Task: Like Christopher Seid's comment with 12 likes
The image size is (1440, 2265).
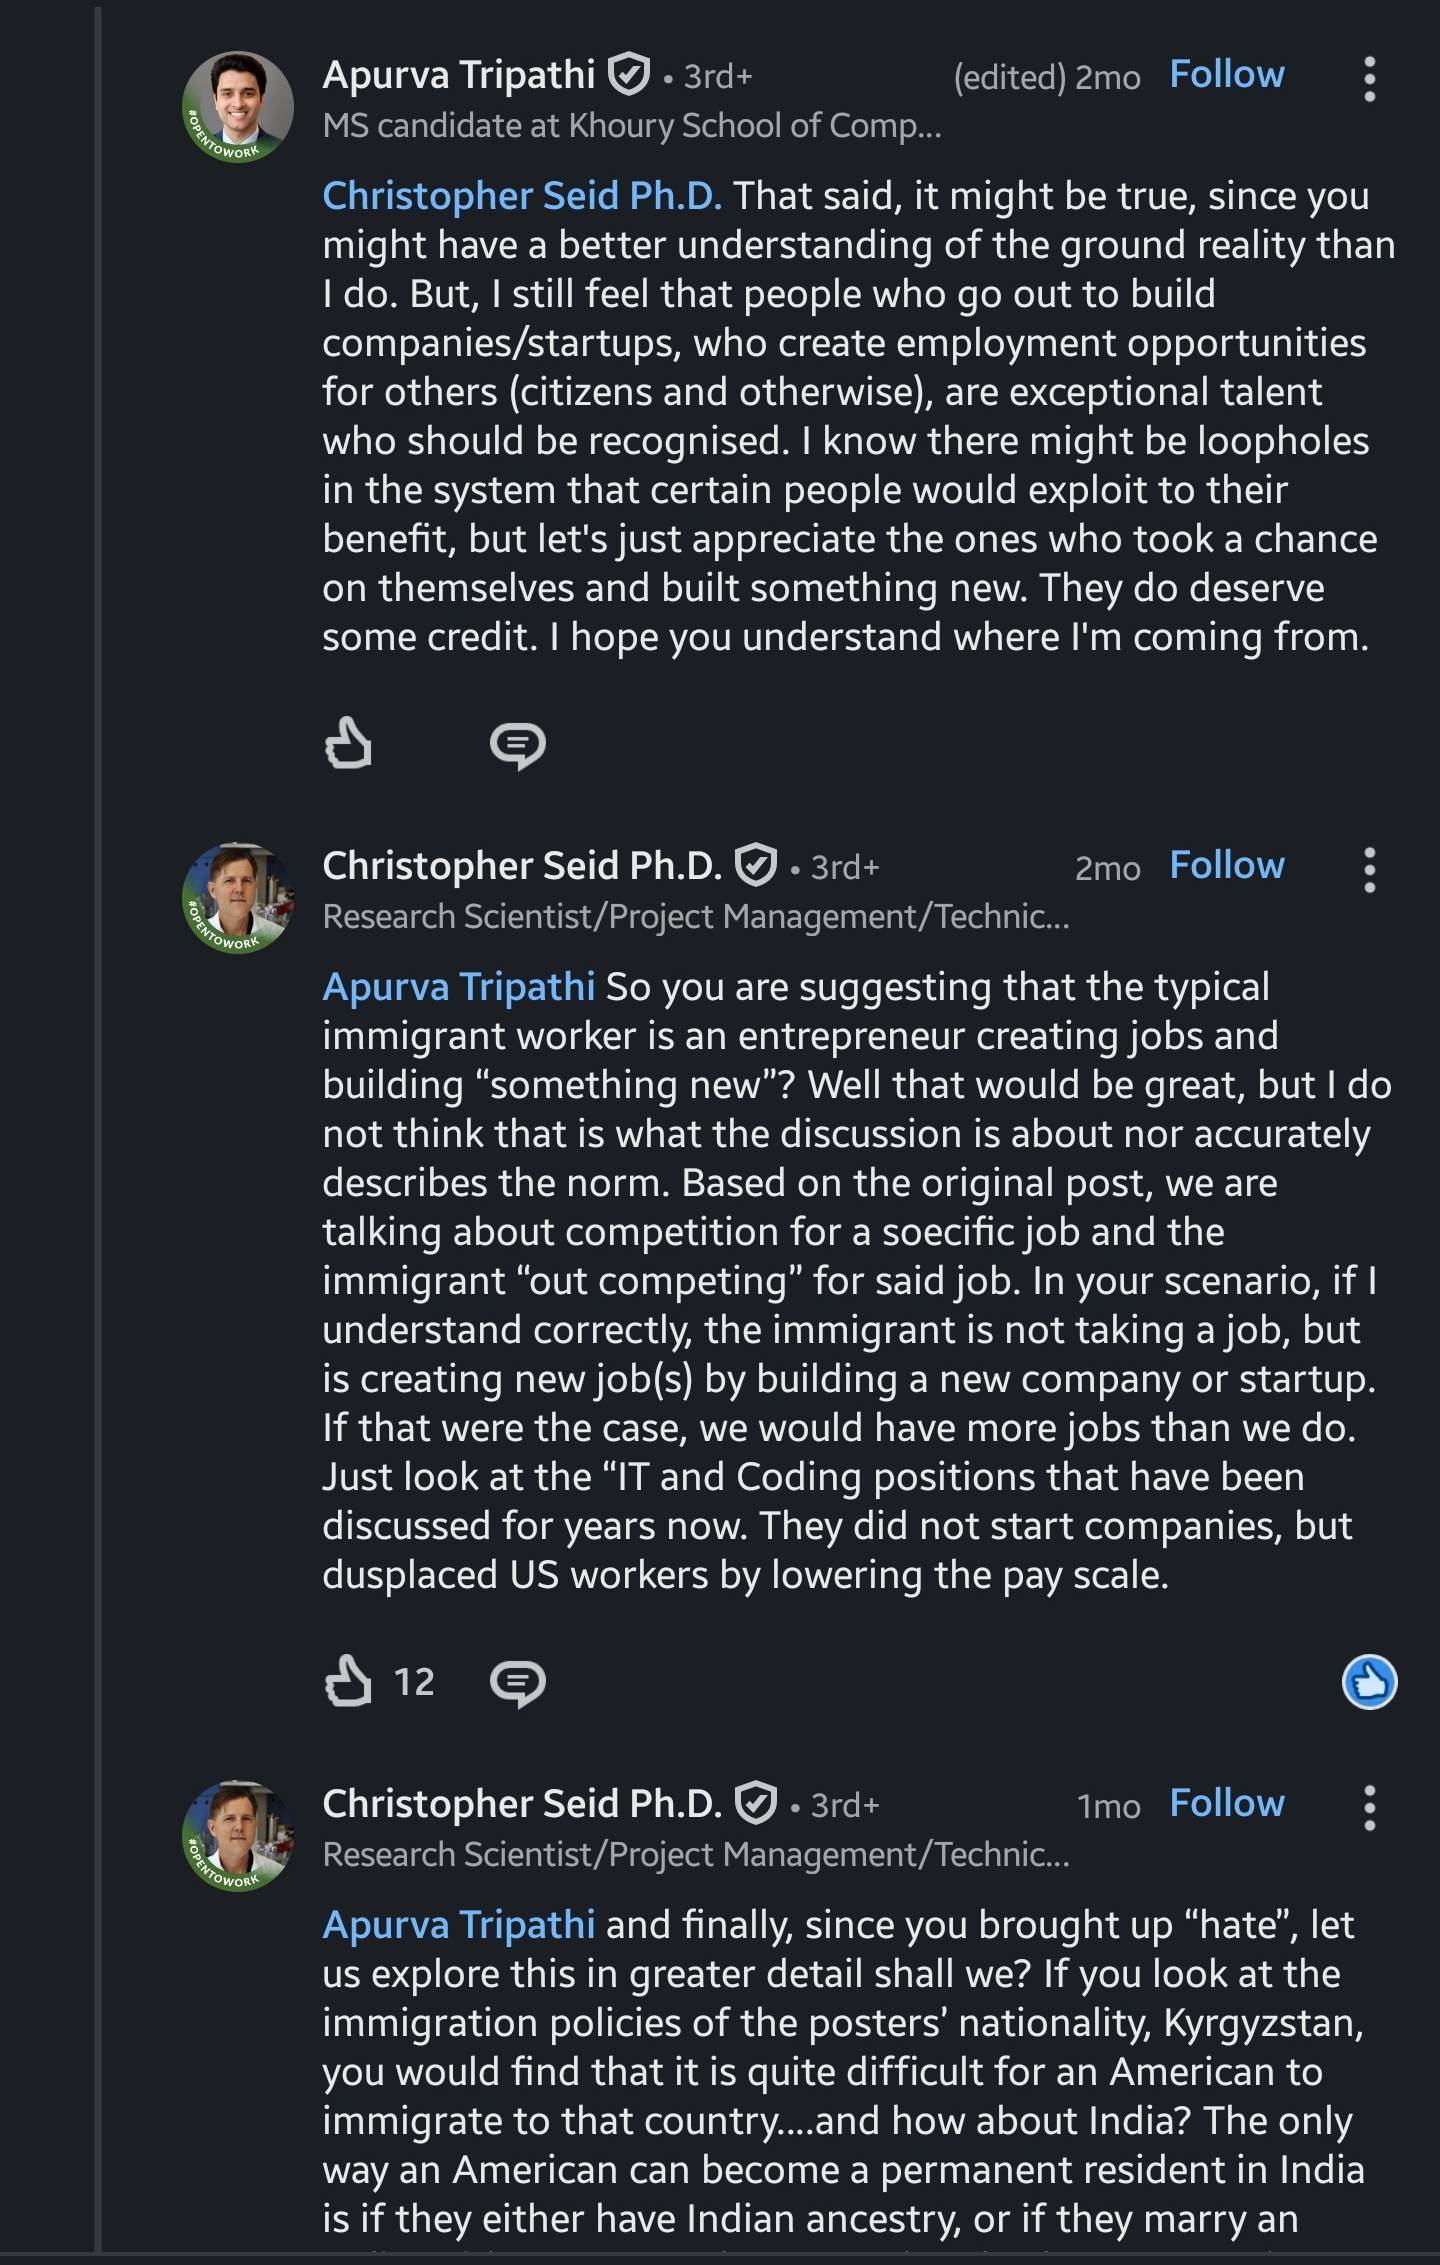Action: (348, 1680)
